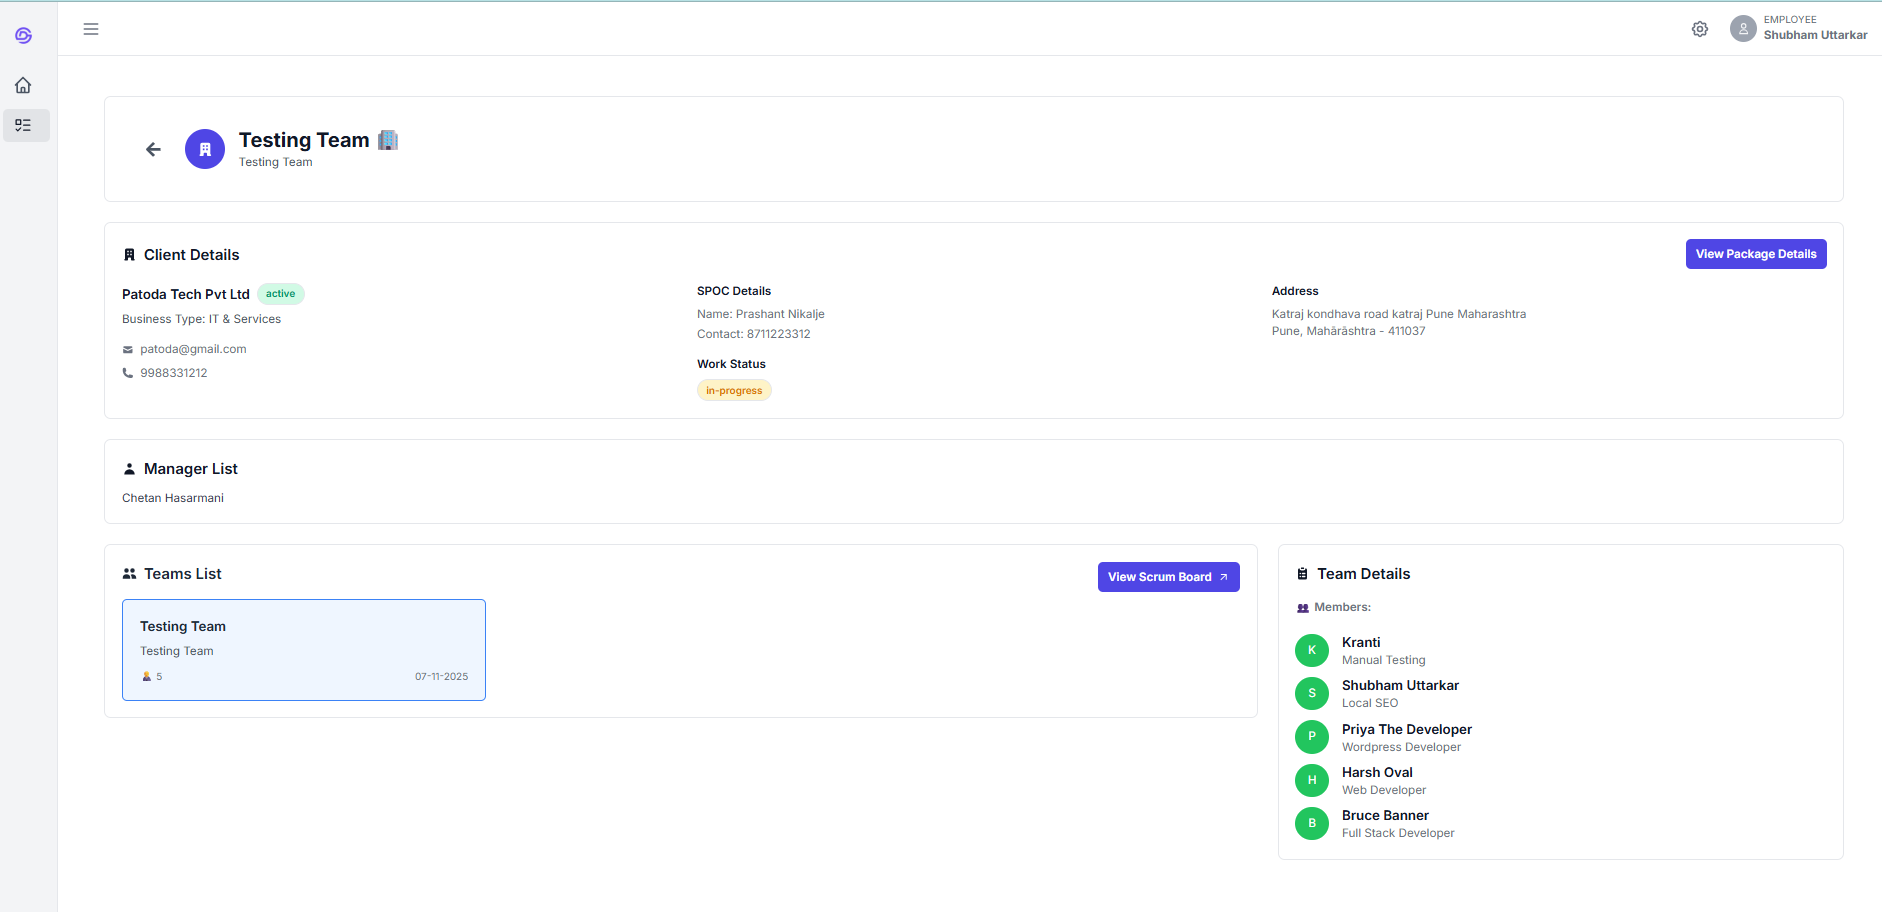
Task: Open the task list sidebar icon
Action: (x=24, y=126)
